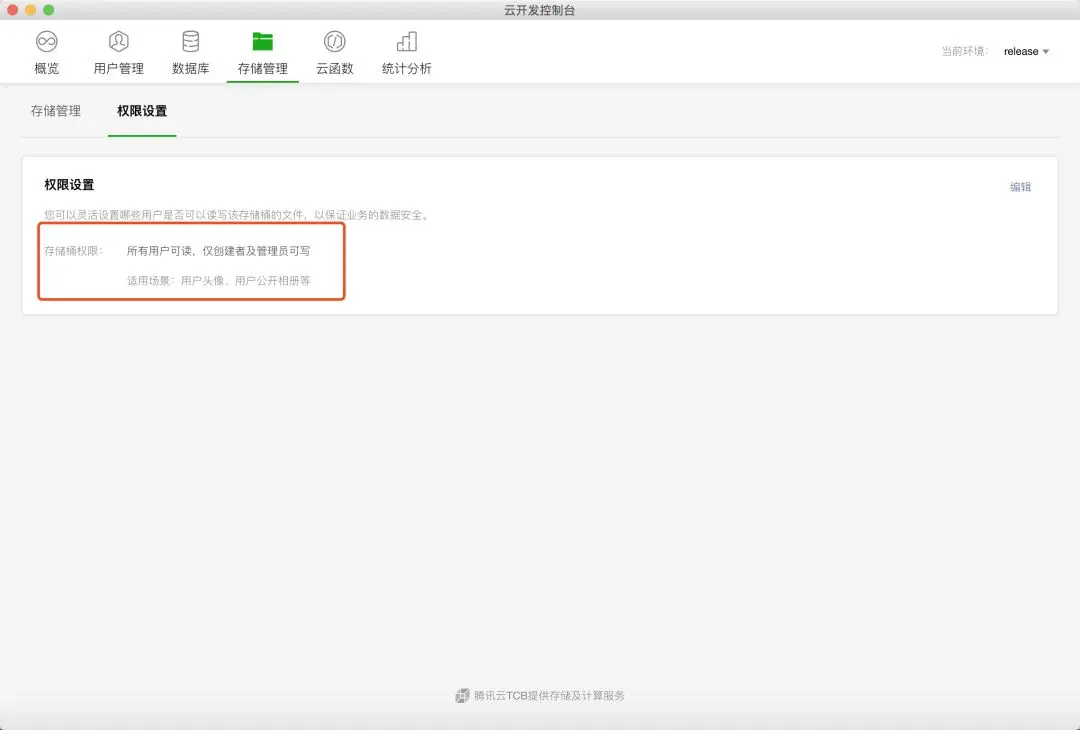Minimize the window with the yellow button
This screenshot has width=1080, height=730.
tap(30, 10)
